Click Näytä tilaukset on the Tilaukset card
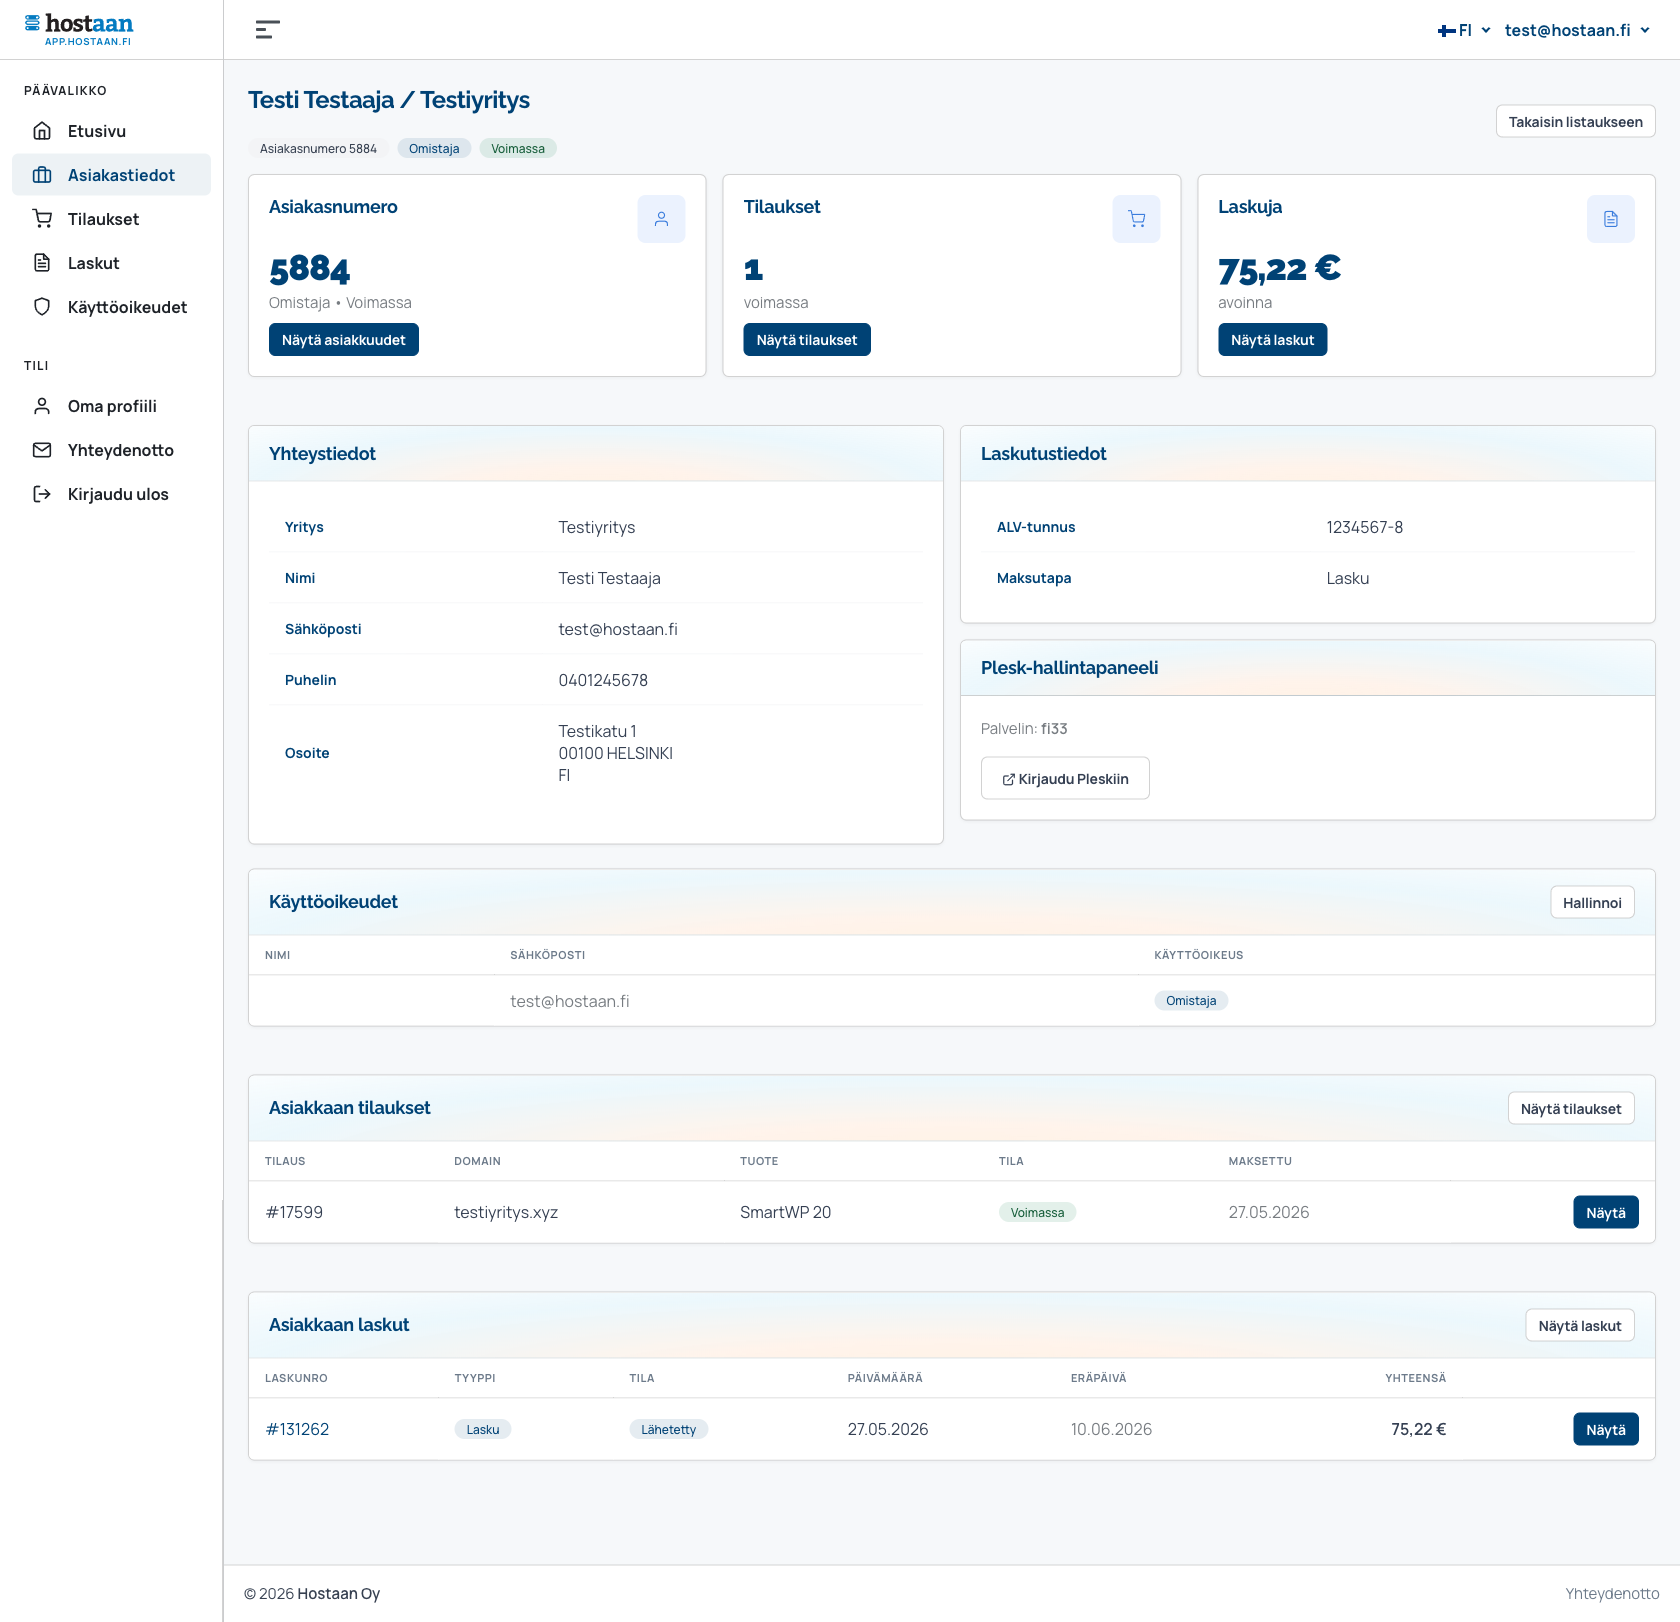Screen dimensions: 1680x1622 806,340
